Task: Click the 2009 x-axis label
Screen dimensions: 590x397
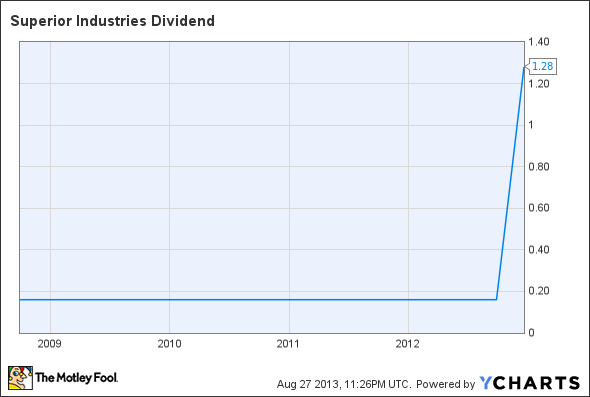Action: click(x=49, y=344)
